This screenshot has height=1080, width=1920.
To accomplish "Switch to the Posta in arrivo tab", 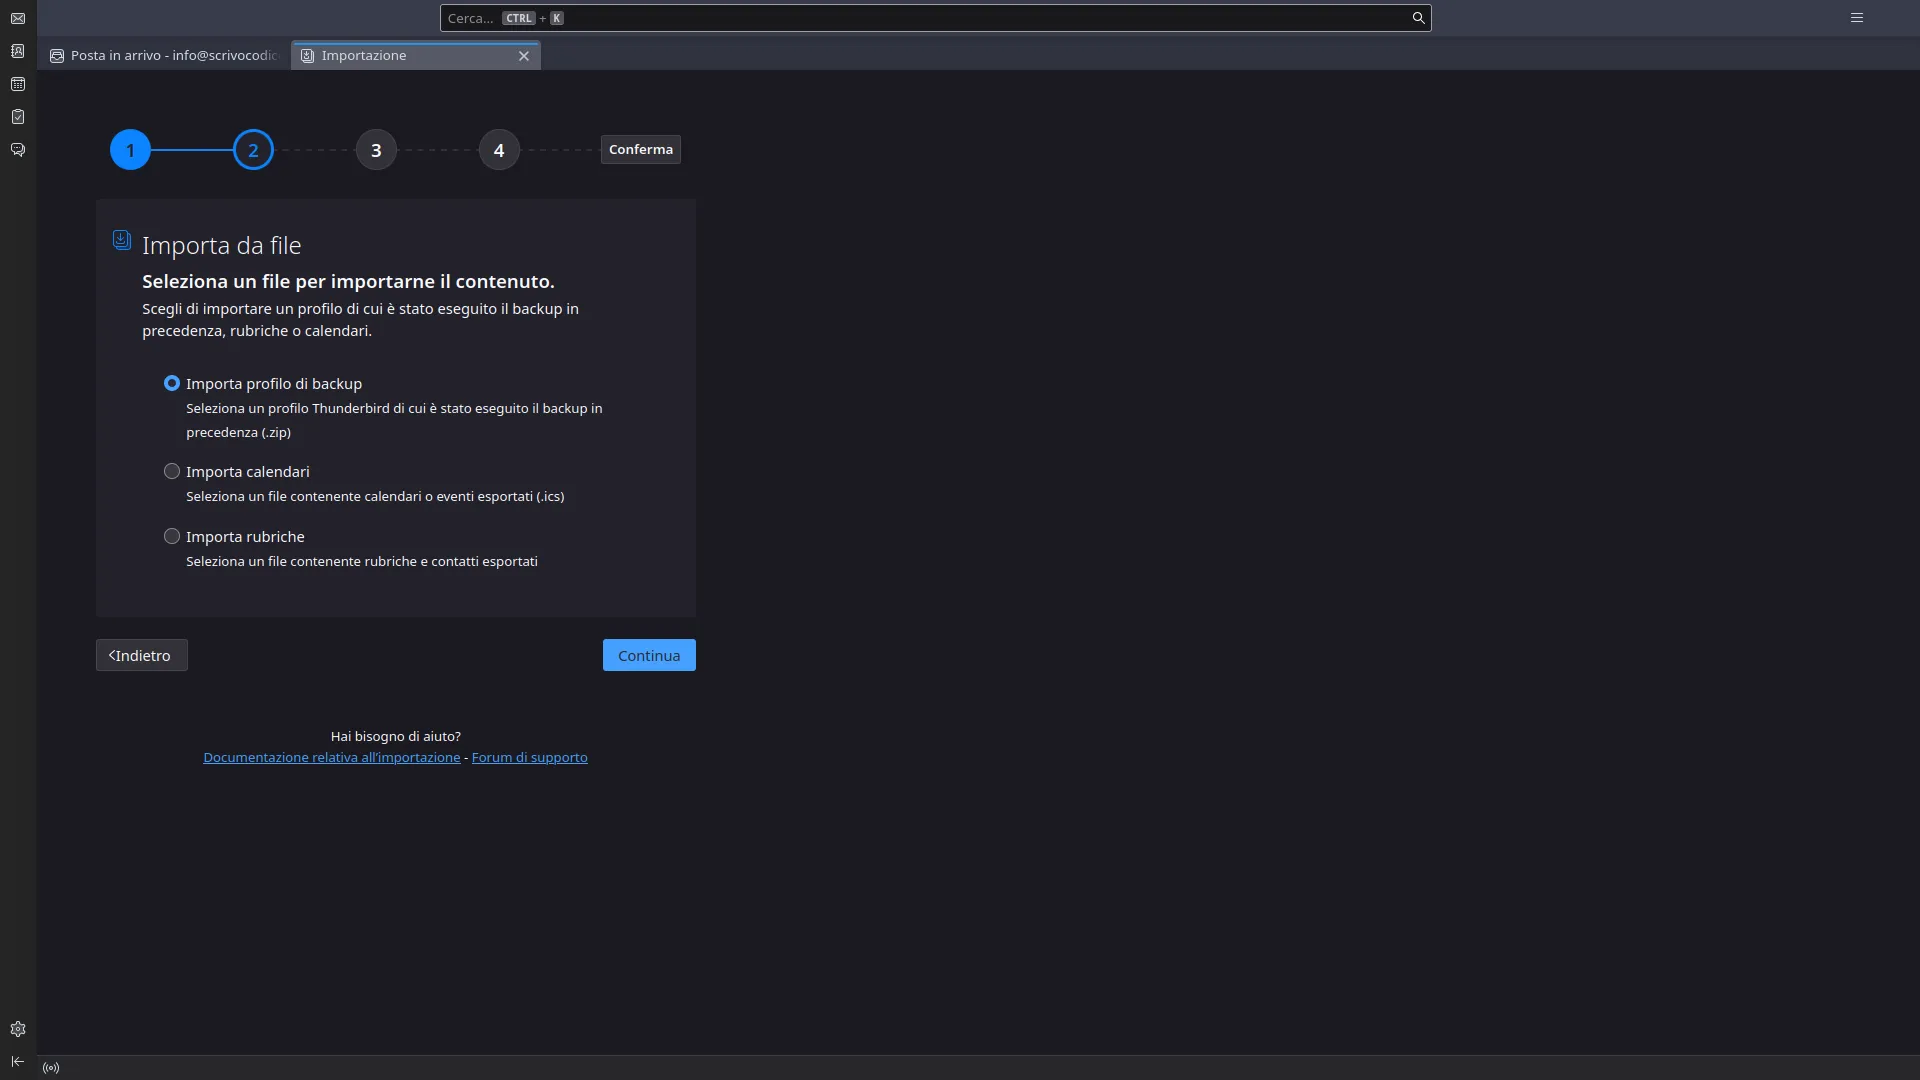I will 162,55.
